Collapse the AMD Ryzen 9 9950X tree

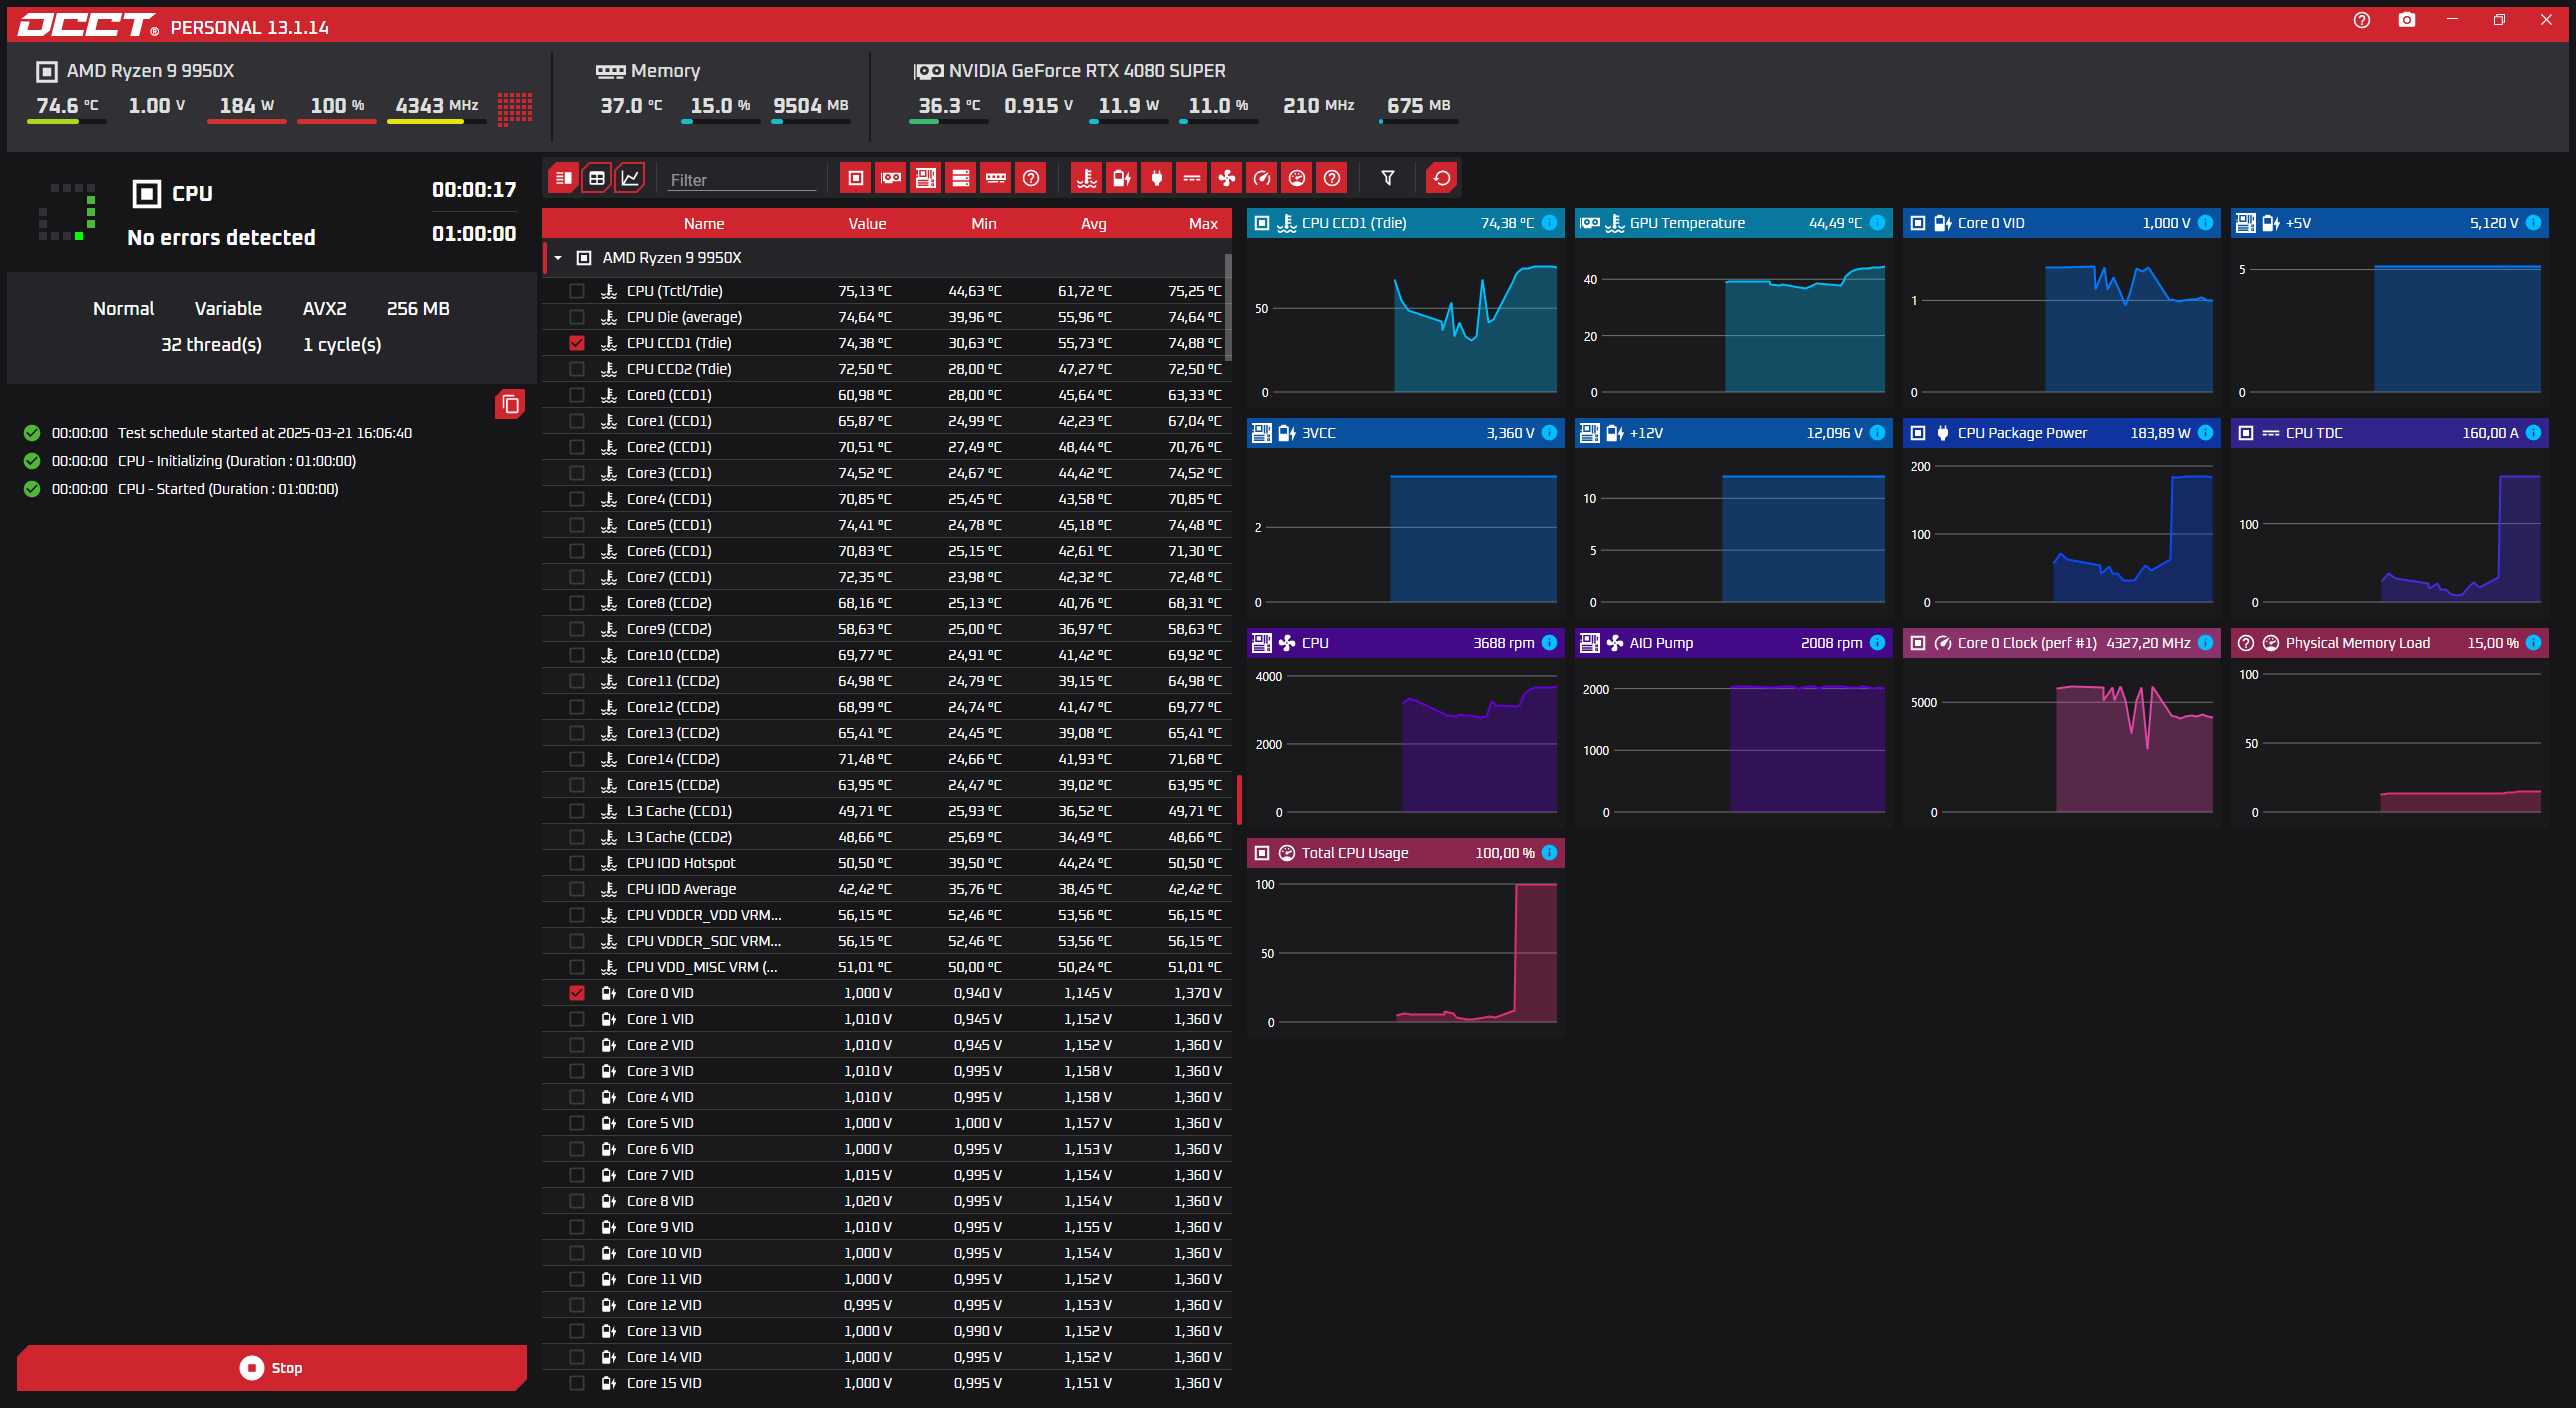tap(558, 258)
